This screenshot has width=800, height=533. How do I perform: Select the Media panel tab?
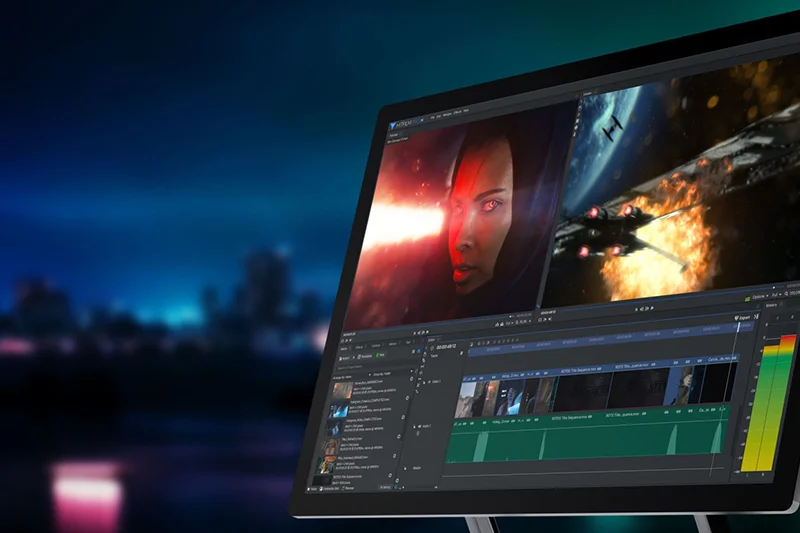(x=344, y=349)
